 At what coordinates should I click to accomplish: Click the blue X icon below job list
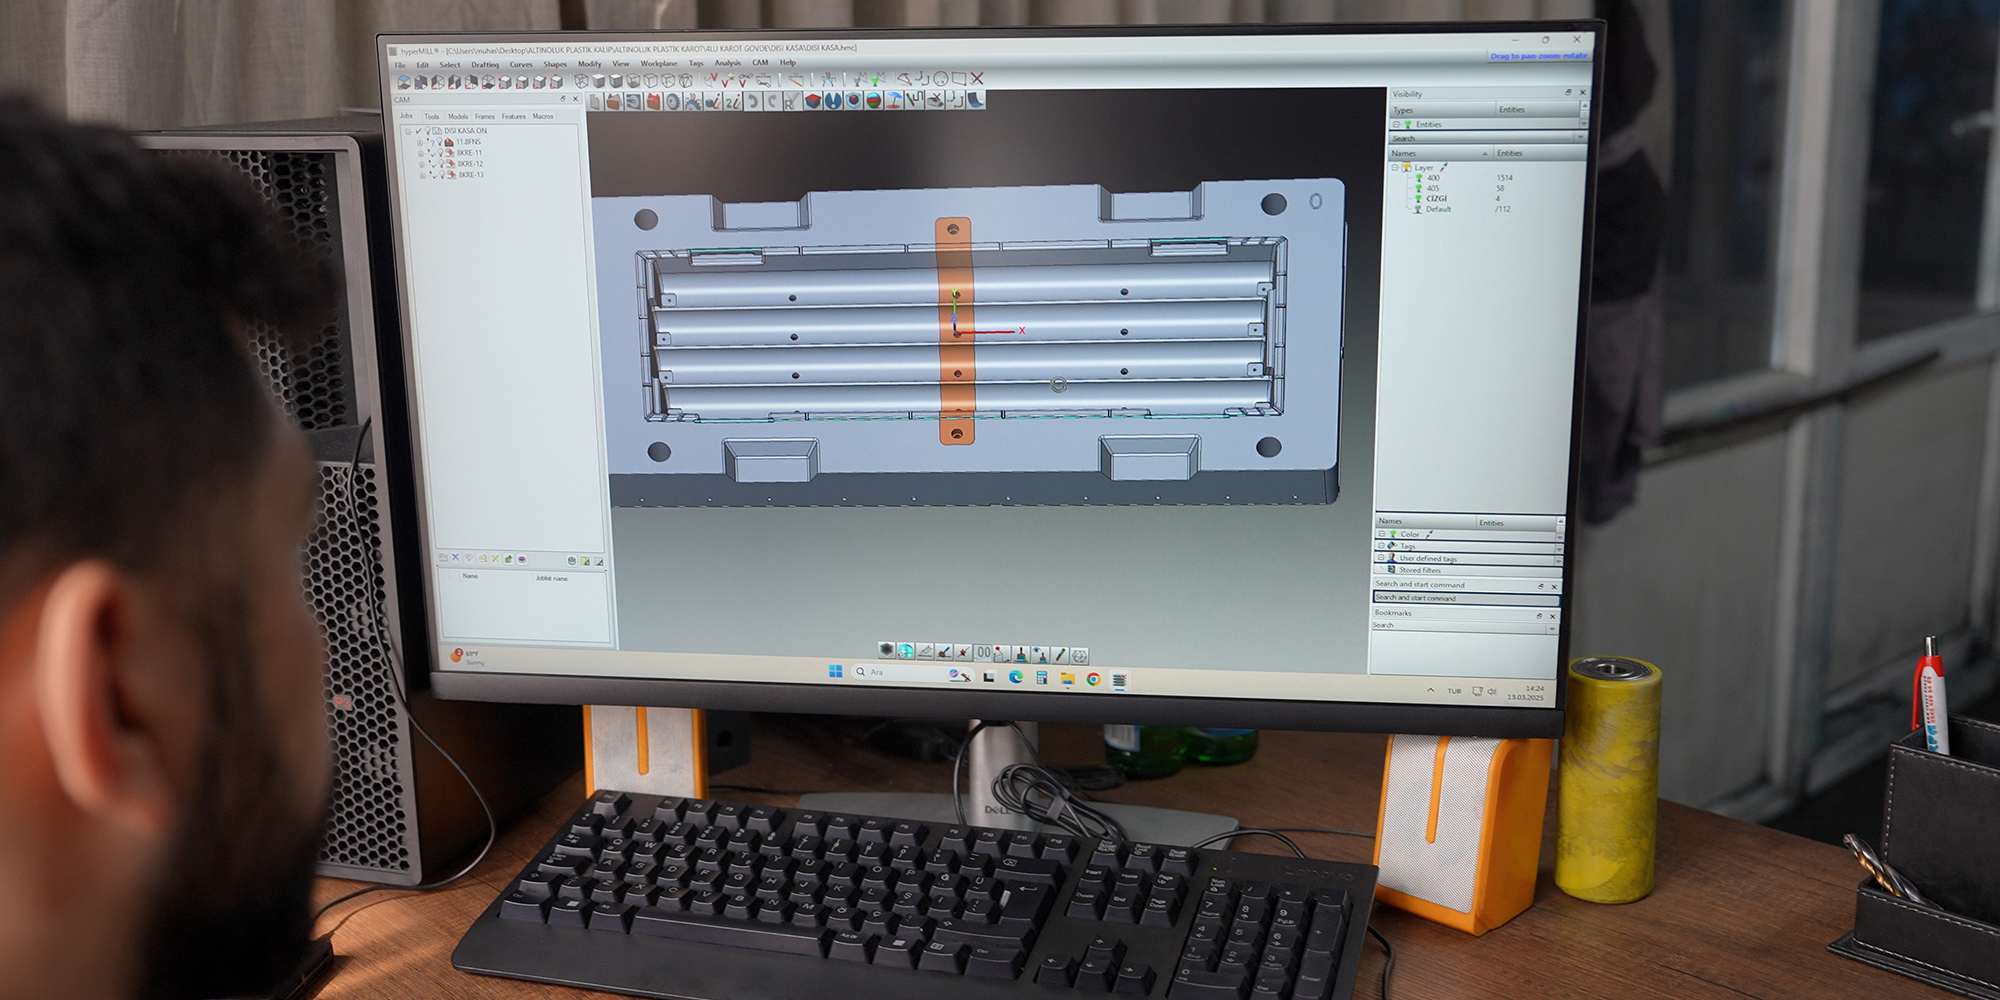[456, 557]
